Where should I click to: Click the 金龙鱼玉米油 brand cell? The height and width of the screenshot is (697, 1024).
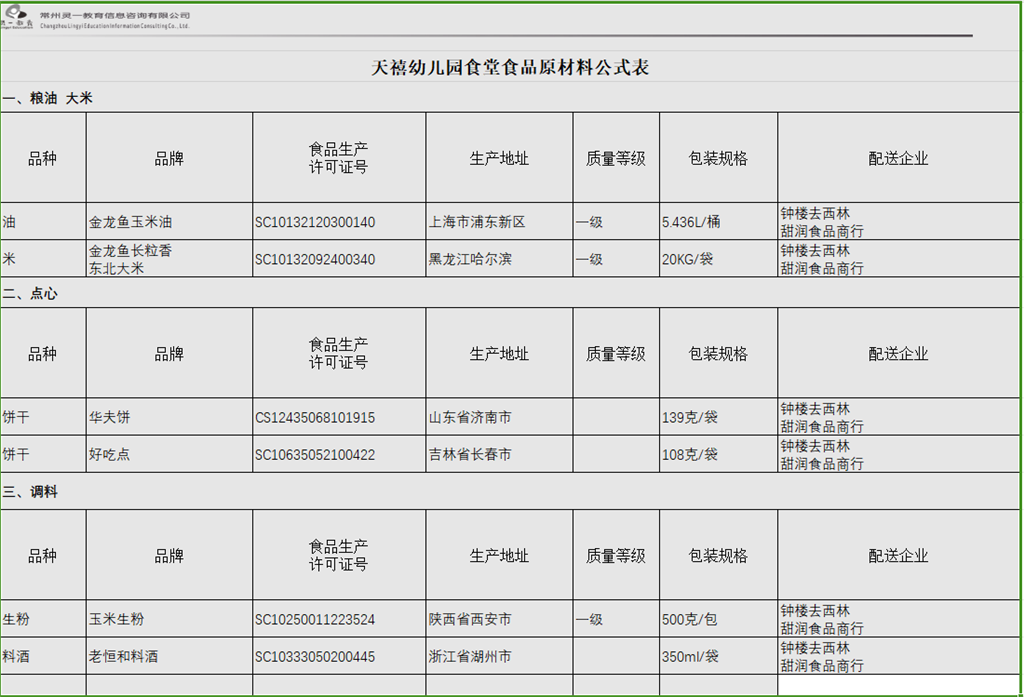point(168,222)
